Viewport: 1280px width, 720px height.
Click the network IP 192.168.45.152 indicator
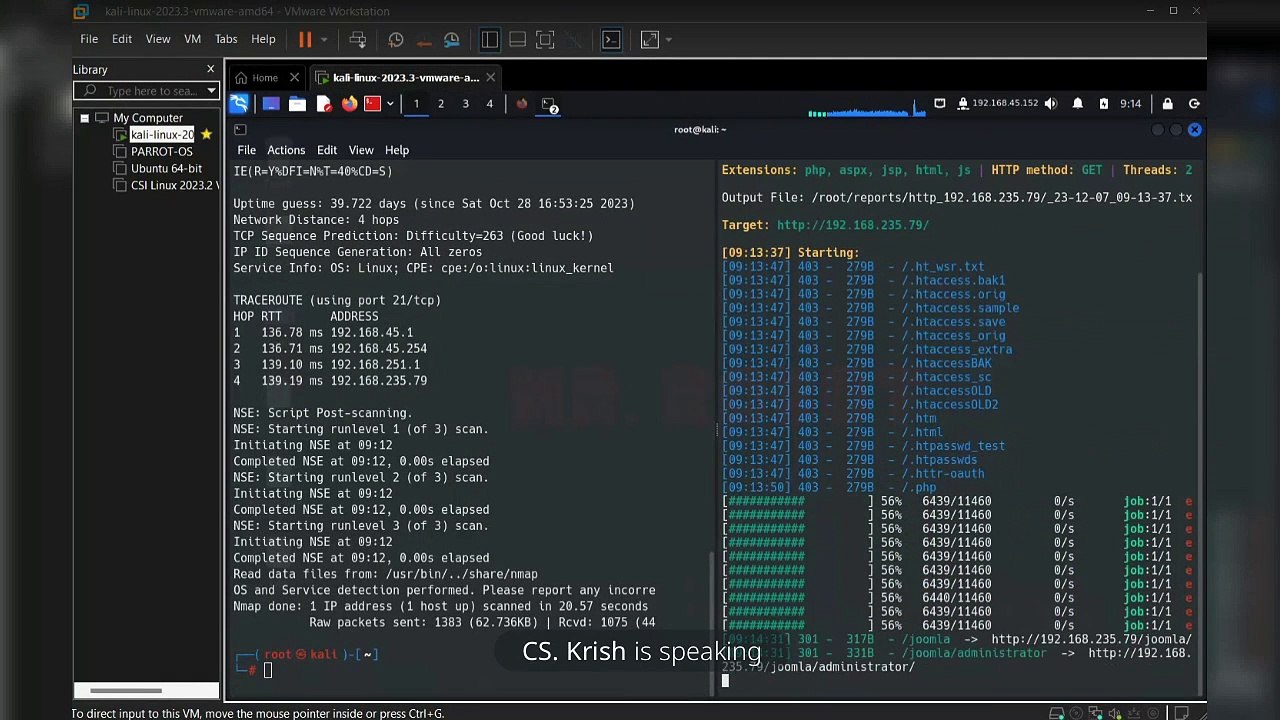click(x=997, y=104)
